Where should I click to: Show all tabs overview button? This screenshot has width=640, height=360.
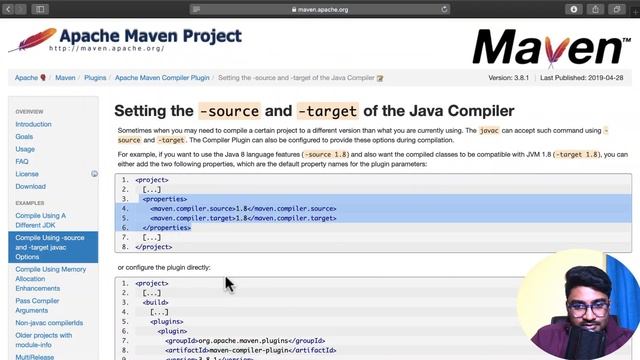pos(617,9)
